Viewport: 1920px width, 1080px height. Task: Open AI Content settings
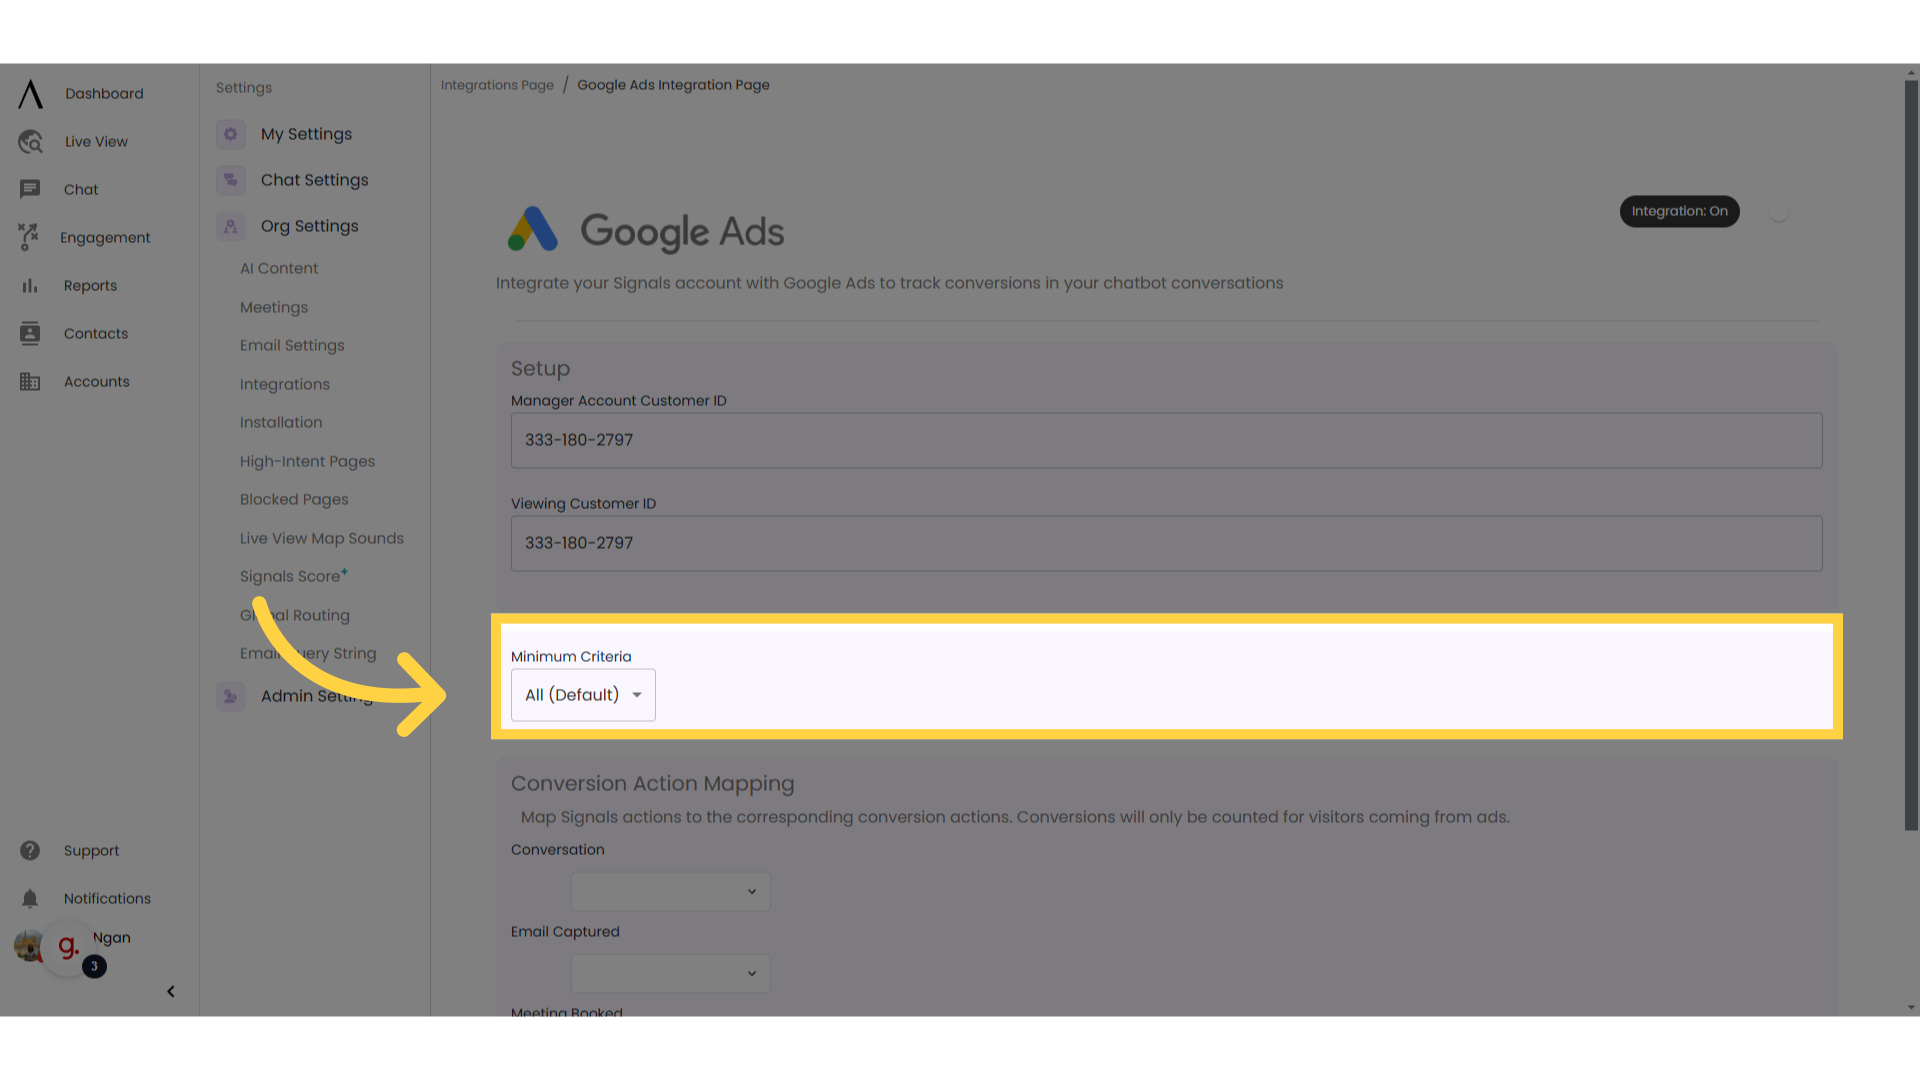coord(279,268)
